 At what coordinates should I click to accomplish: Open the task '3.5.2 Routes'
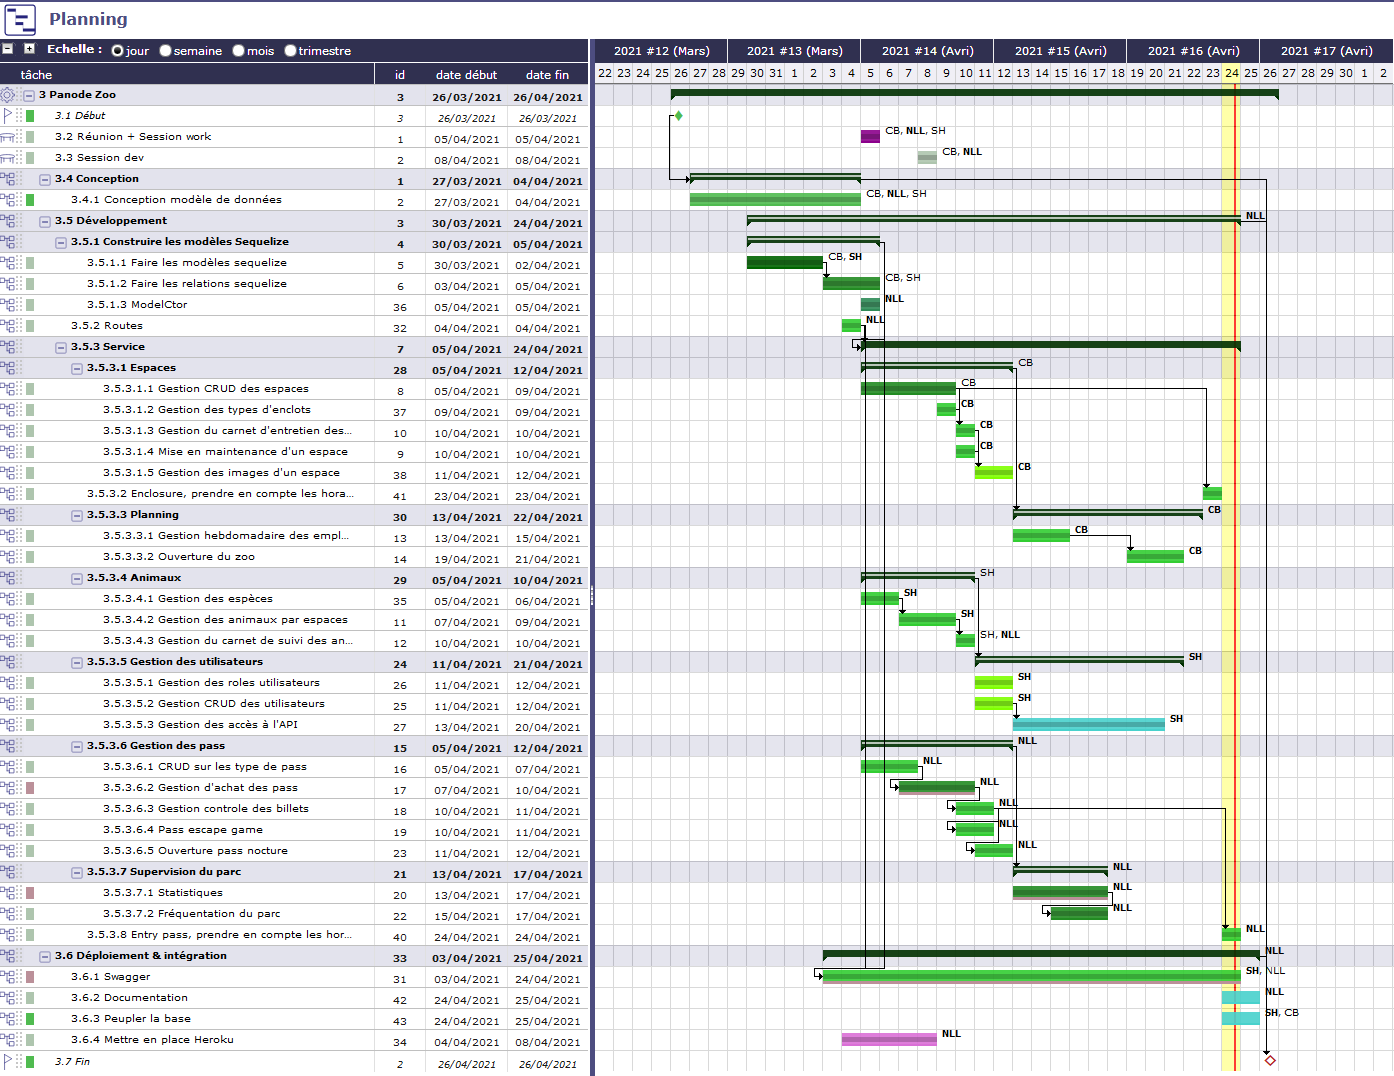106,326
